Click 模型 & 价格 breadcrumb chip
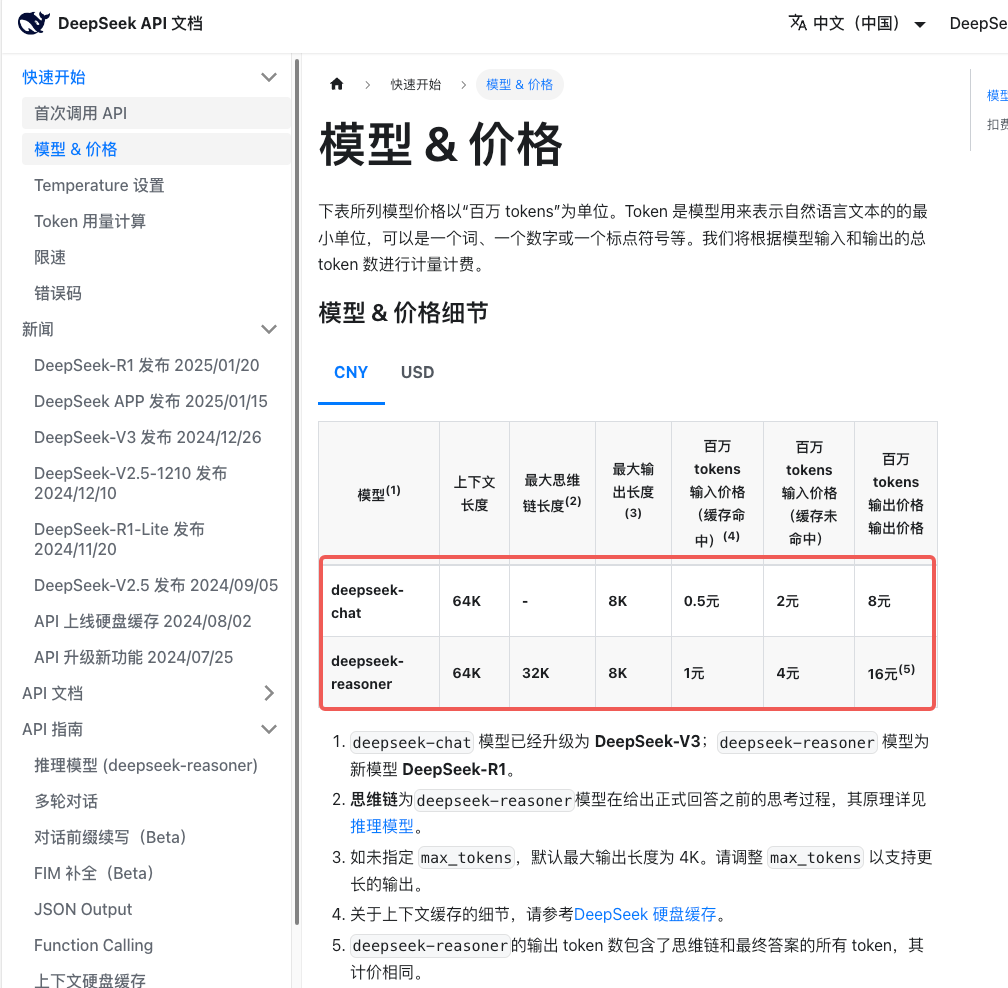This screenshot has width=1008, height=988. point(520,84)
